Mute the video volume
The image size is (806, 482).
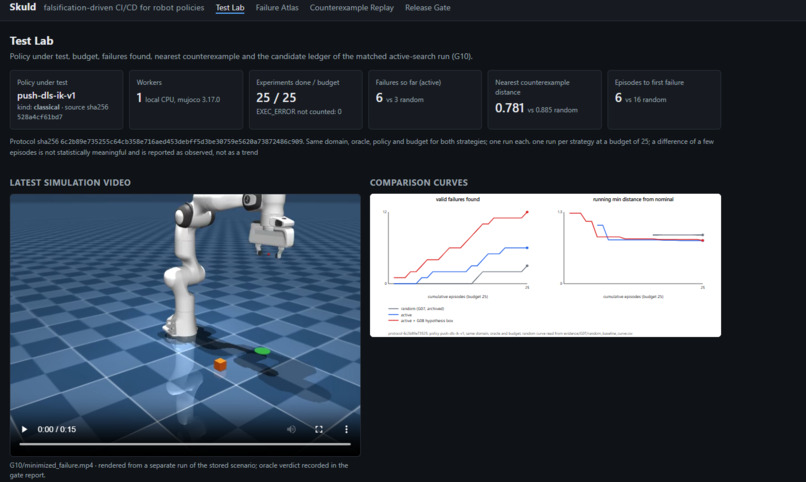[x=291, y=429]
